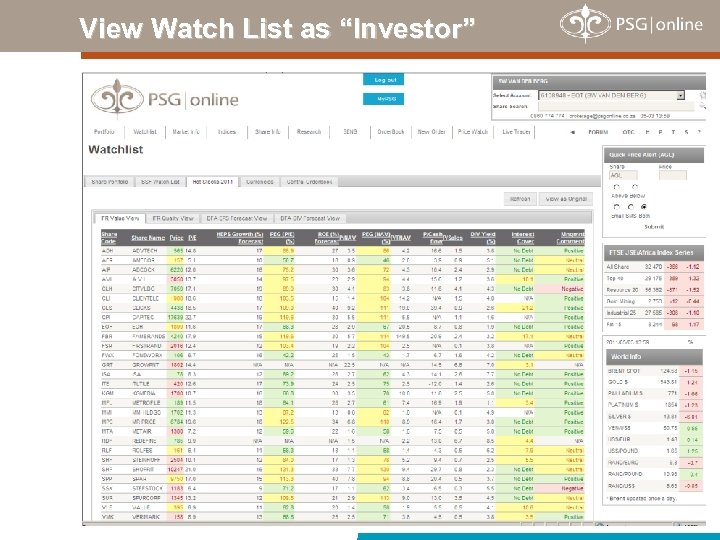Choose the Both alert radio option
The height and width of the screenshot is (540, 720).
tap(644, 207)
